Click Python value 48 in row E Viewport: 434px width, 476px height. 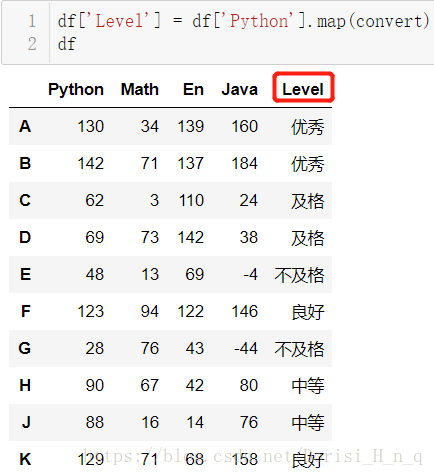[95, 274]
